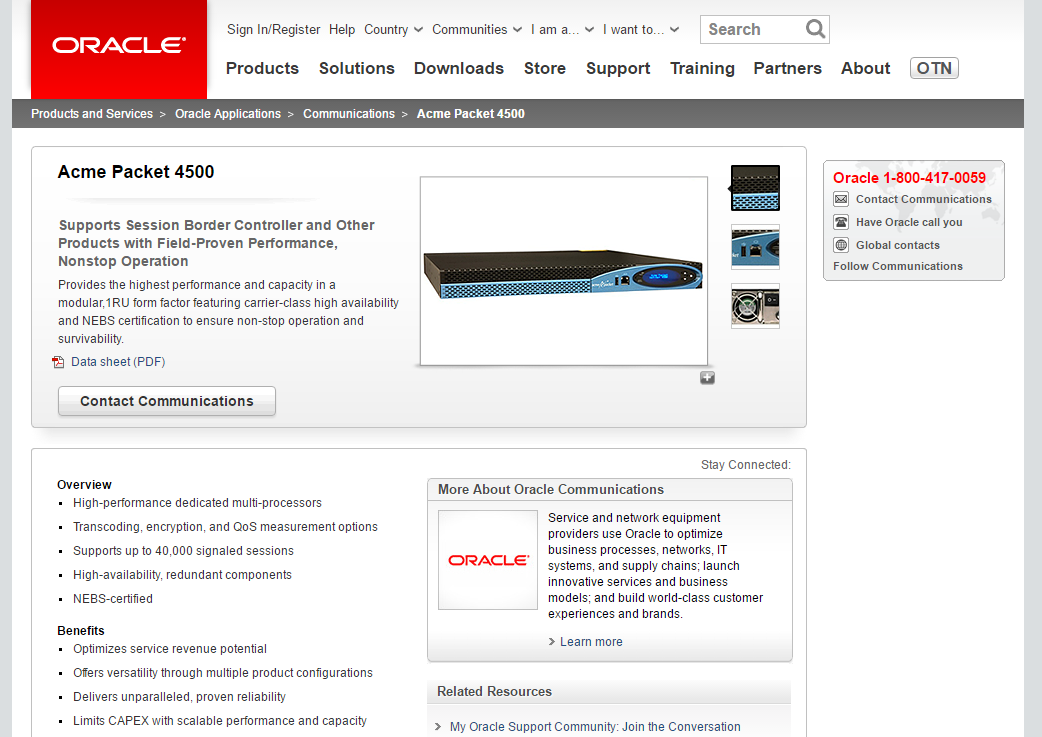Click the large Contact Communications button
The image size is (1042, 737).
167,401
